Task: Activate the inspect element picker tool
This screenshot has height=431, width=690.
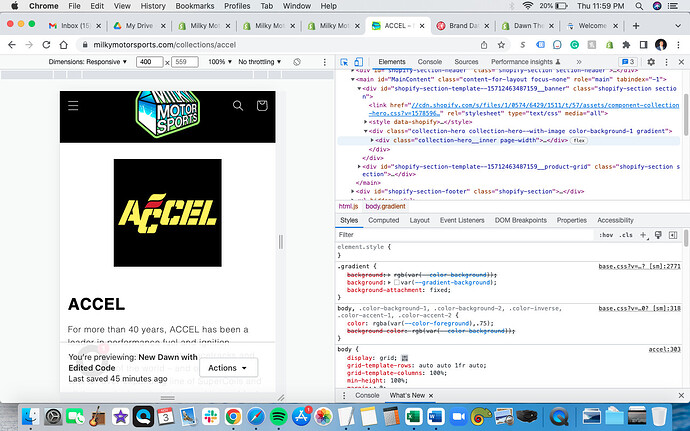Action: [x=344, y=62]
